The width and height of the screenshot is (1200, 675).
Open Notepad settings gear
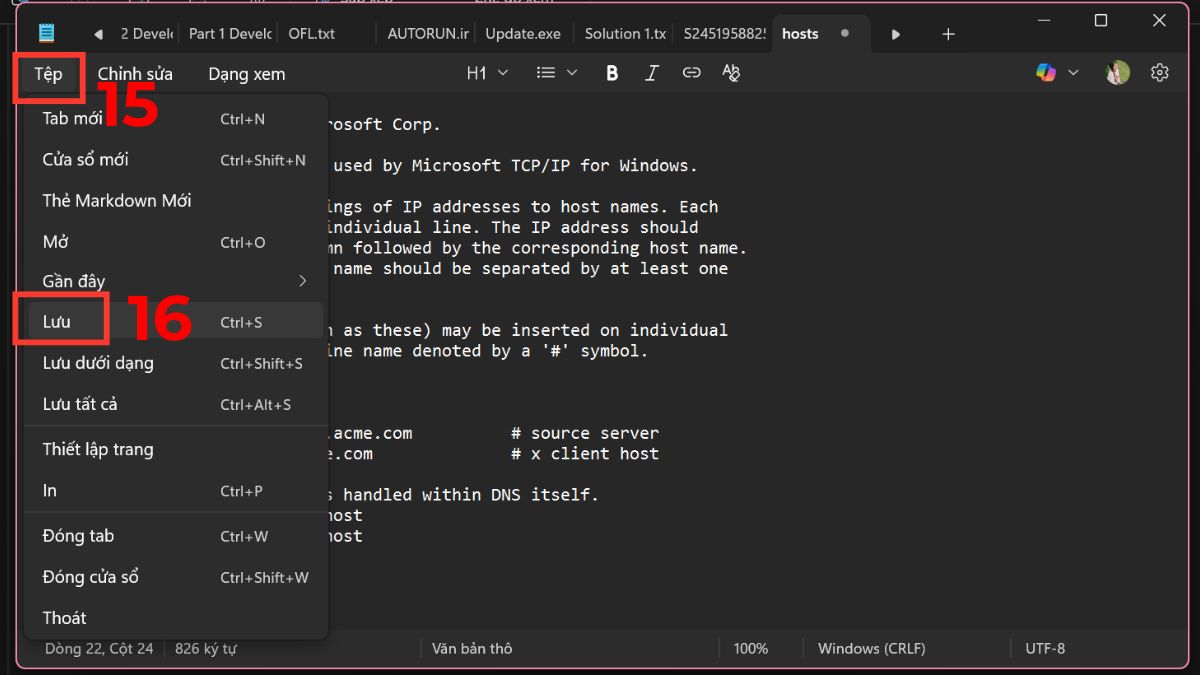tap(1159, 73)
